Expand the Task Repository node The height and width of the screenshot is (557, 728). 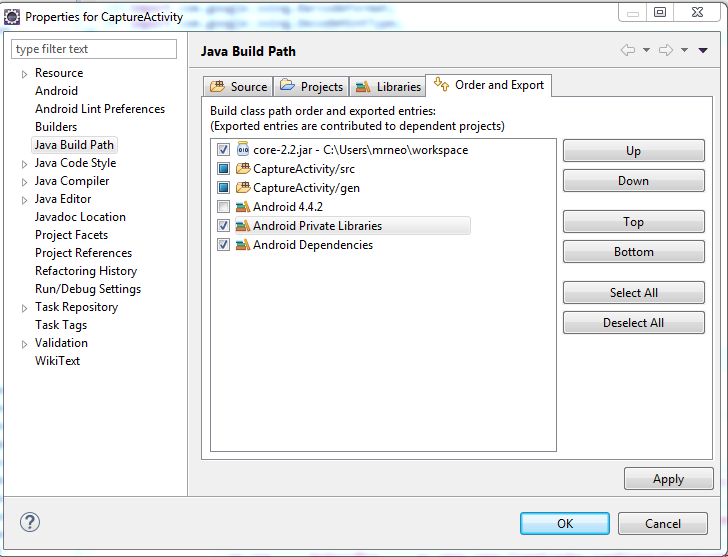(x=24, y=308)
